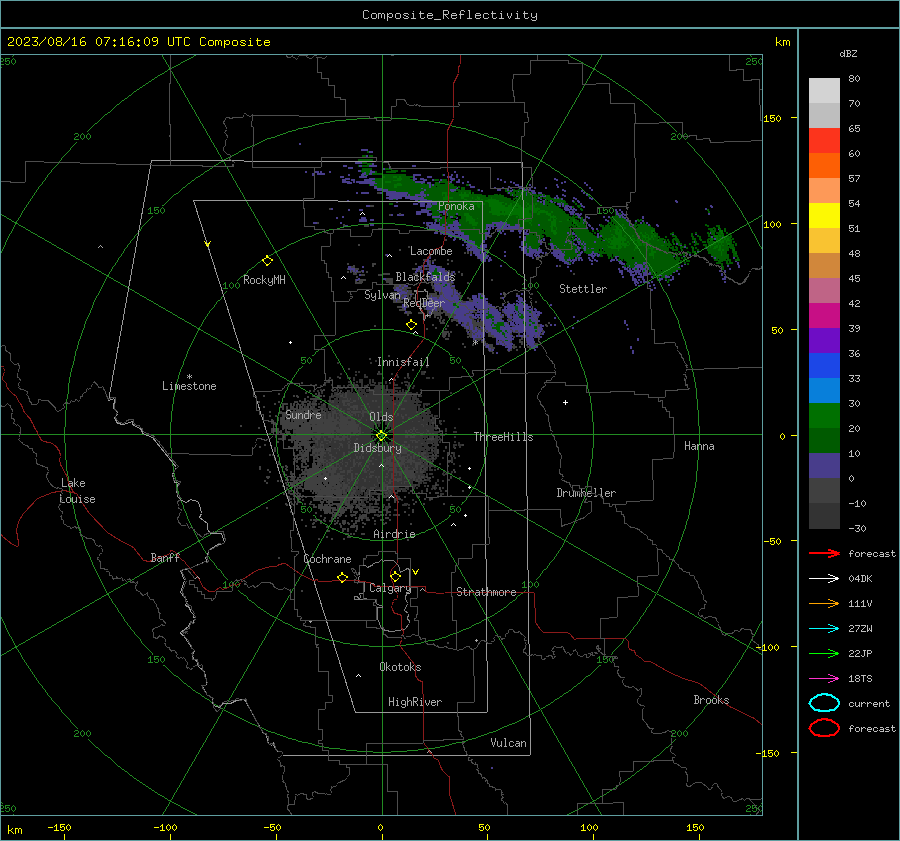The height and width of the screenshot is (841, 900).
Task: Click the Strathmore label
Action: 486,592
